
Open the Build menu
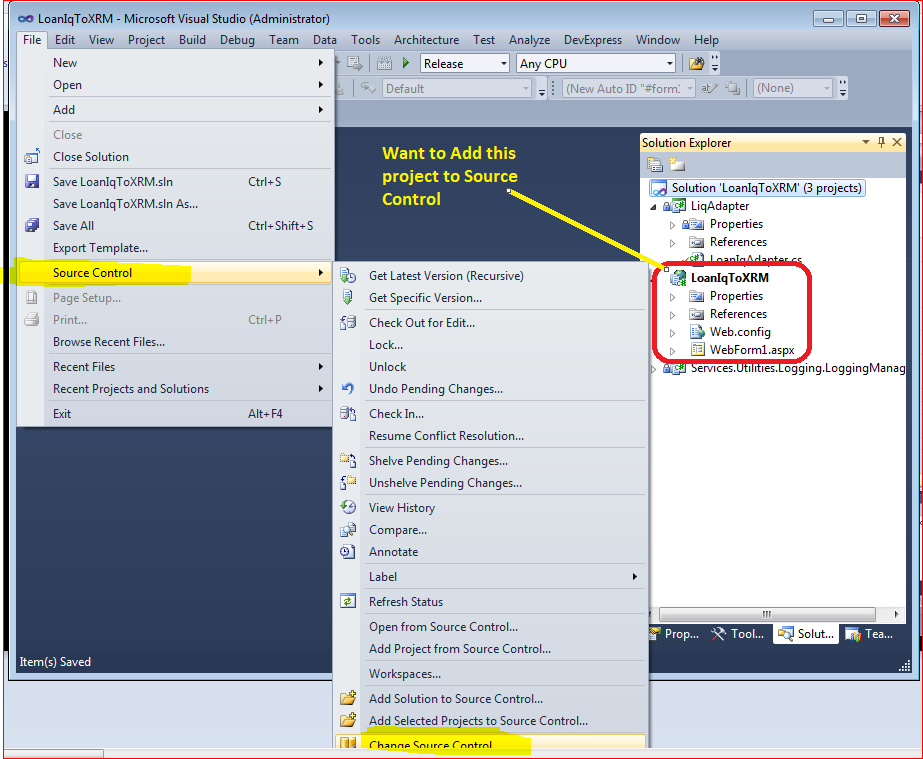[x=192, y=39]
